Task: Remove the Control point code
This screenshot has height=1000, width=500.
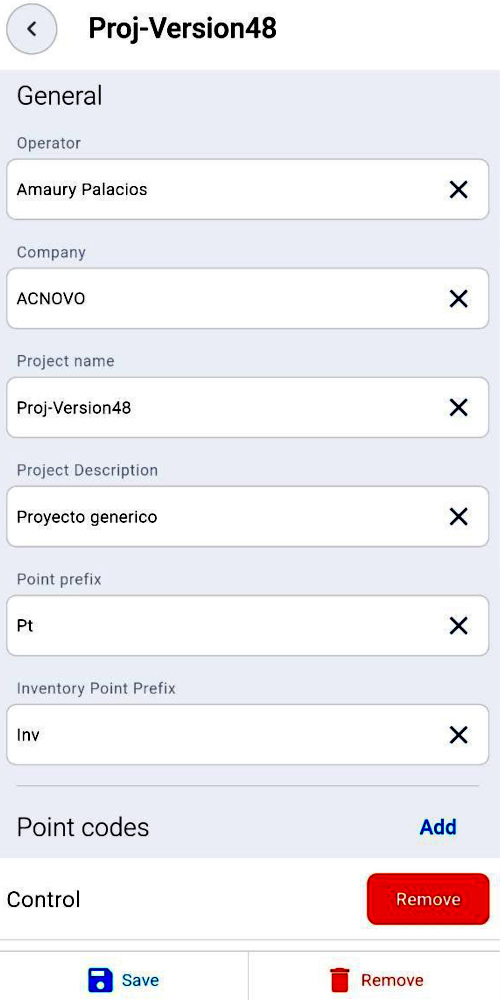Action: (x=428, y=899)
